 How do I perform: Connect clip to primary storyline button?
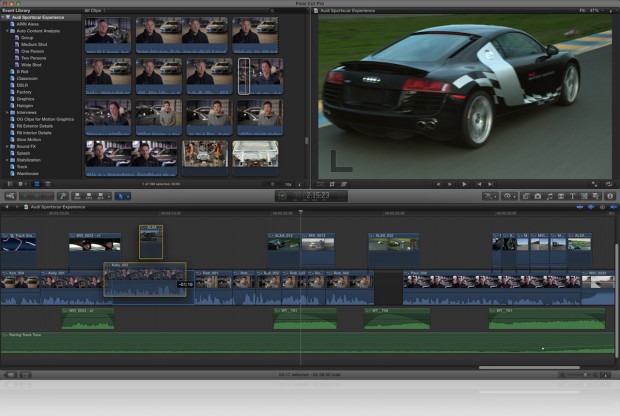[77, 196]
